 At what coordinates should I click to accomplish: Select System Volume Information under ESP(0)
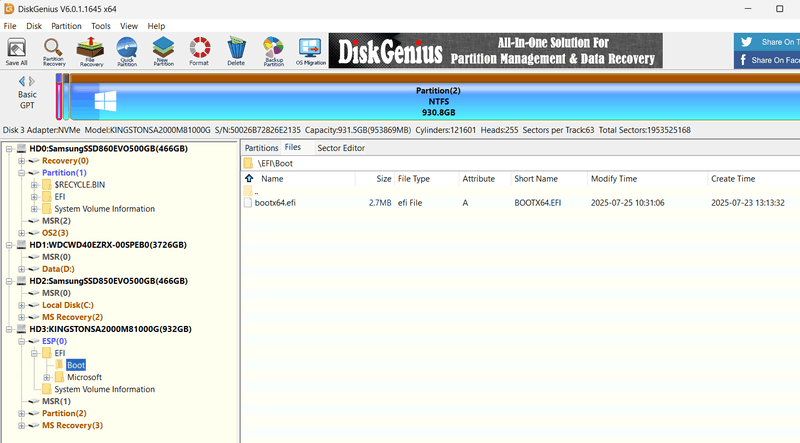point(105,389)
